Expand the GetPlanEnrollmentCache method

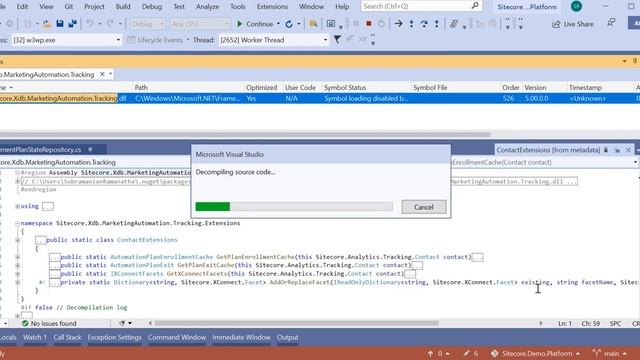coord(18,257)
